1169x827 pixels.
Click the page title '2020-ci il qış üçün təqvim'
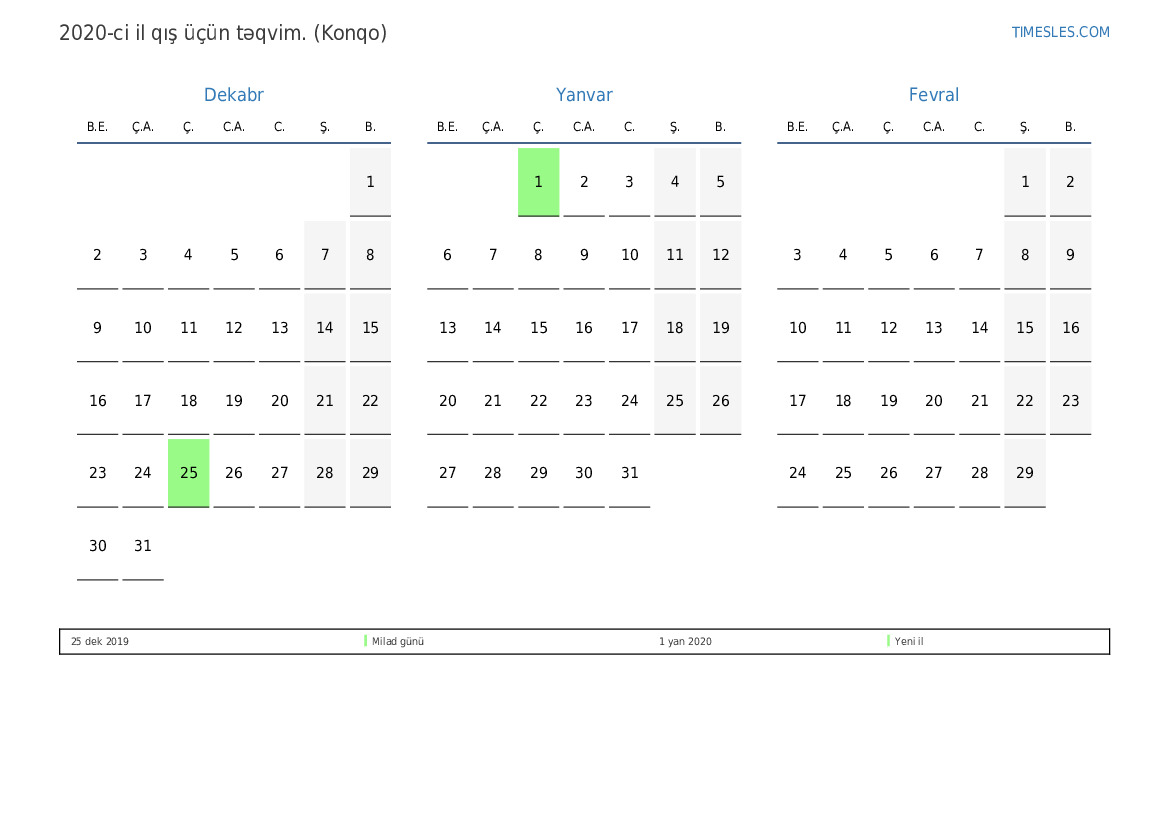point(223,33)
